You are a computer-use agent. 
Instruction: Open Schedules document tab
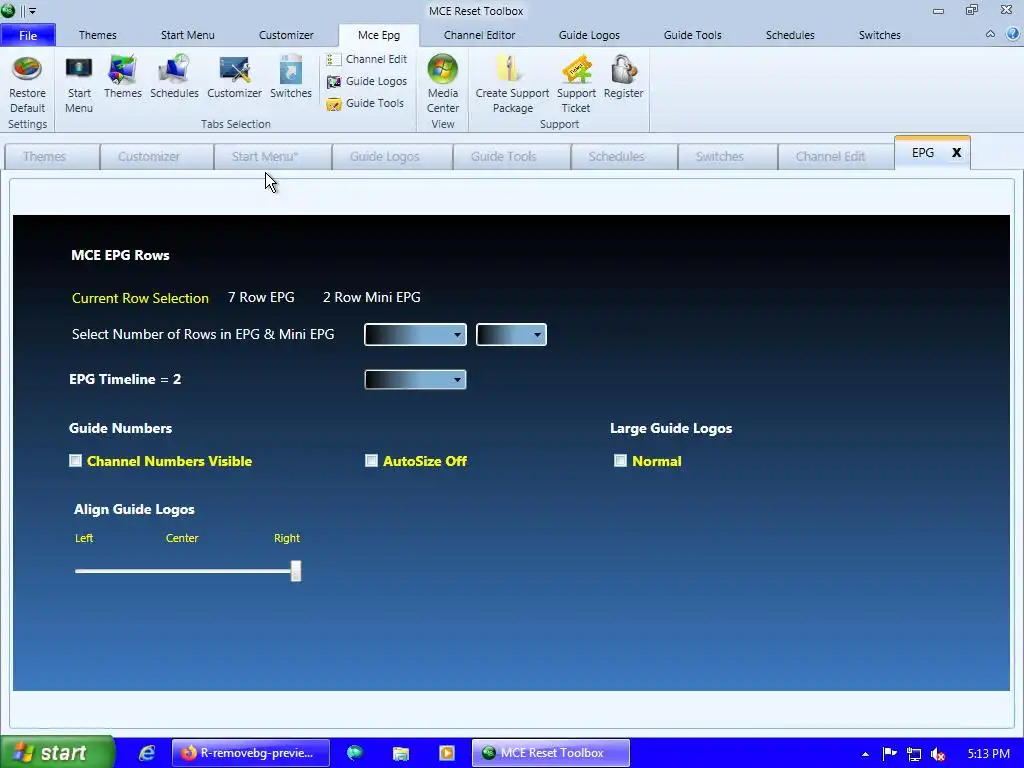624,157
